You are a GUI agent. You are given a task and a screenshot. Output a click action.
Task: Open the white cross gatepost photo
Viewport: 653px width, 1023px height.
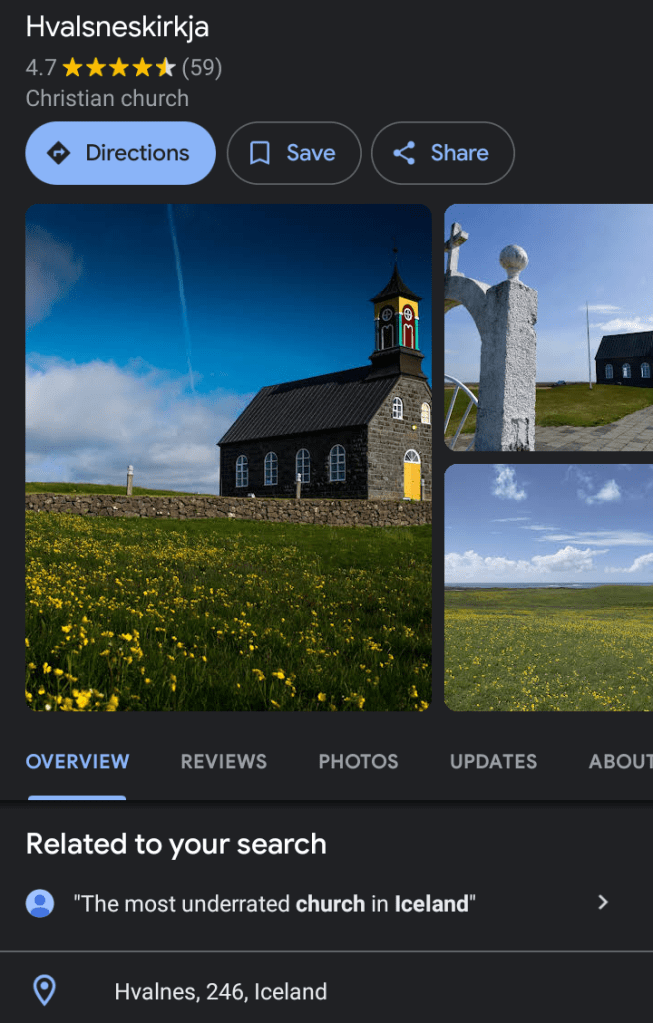(548, 327)
